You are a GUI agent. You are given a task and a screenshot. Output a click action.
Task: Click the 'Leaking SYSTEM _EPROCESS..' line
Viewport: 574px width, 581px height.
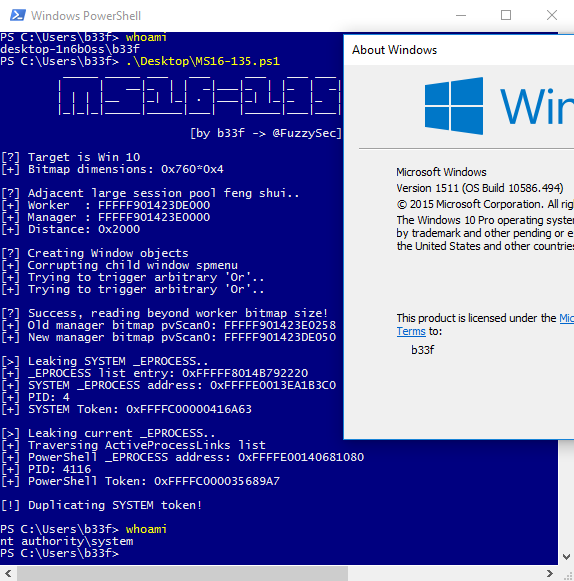point(105,361)
